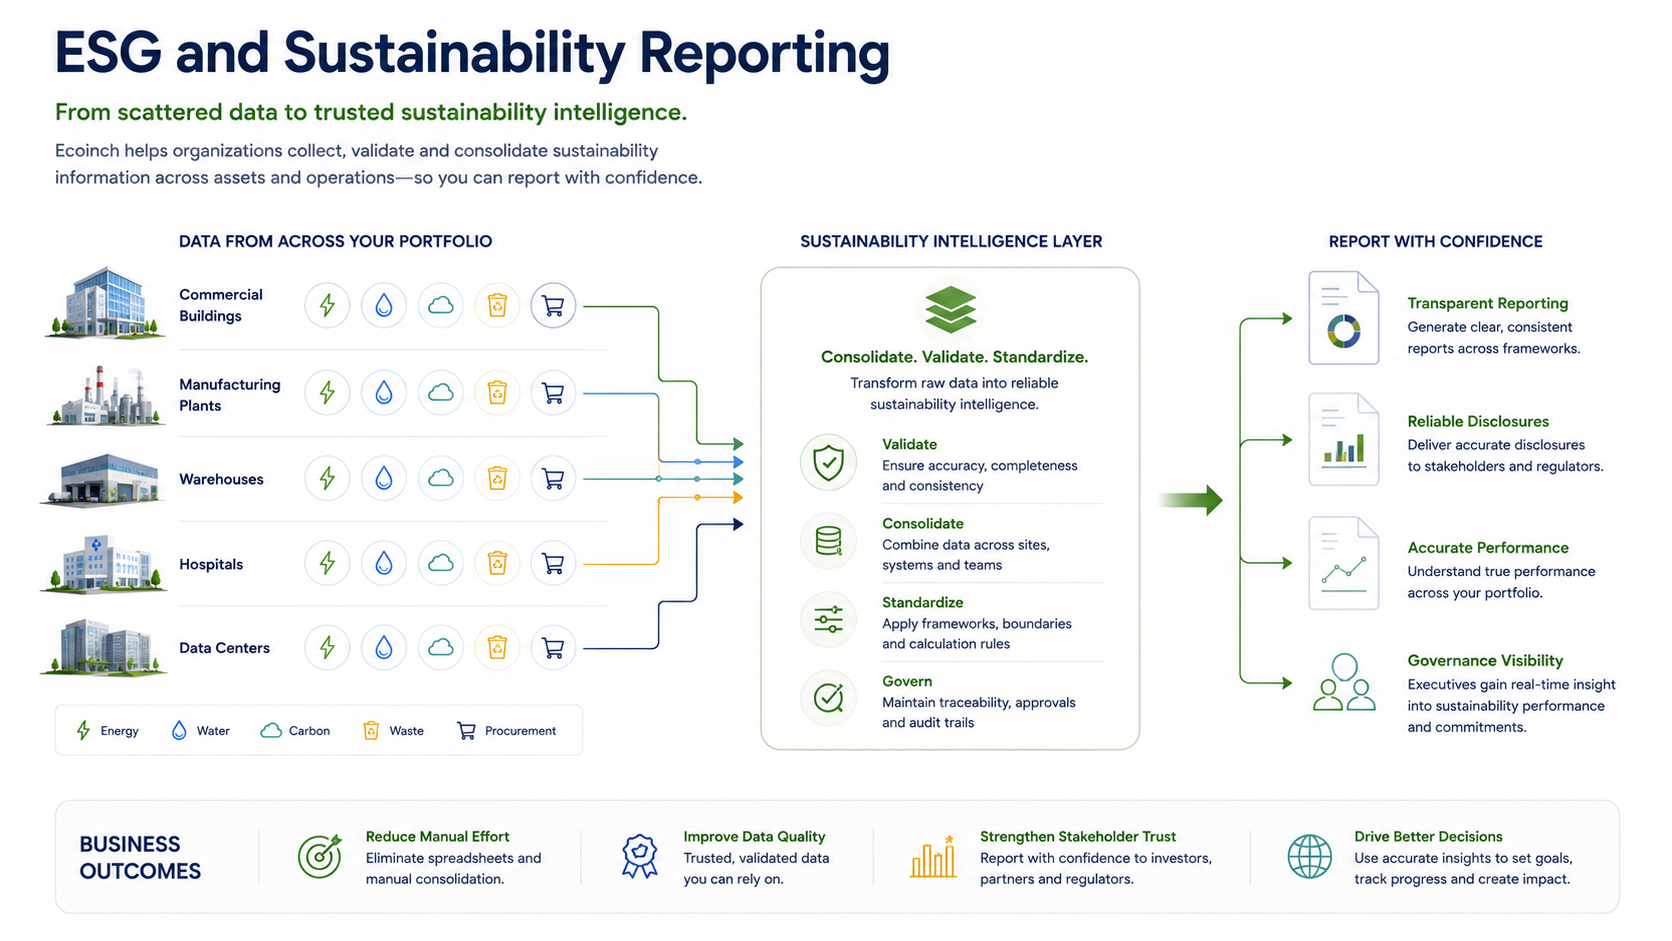1672x941 pixels.
Task: Click the "Govern" step title
Action: [x=907, y=681]
